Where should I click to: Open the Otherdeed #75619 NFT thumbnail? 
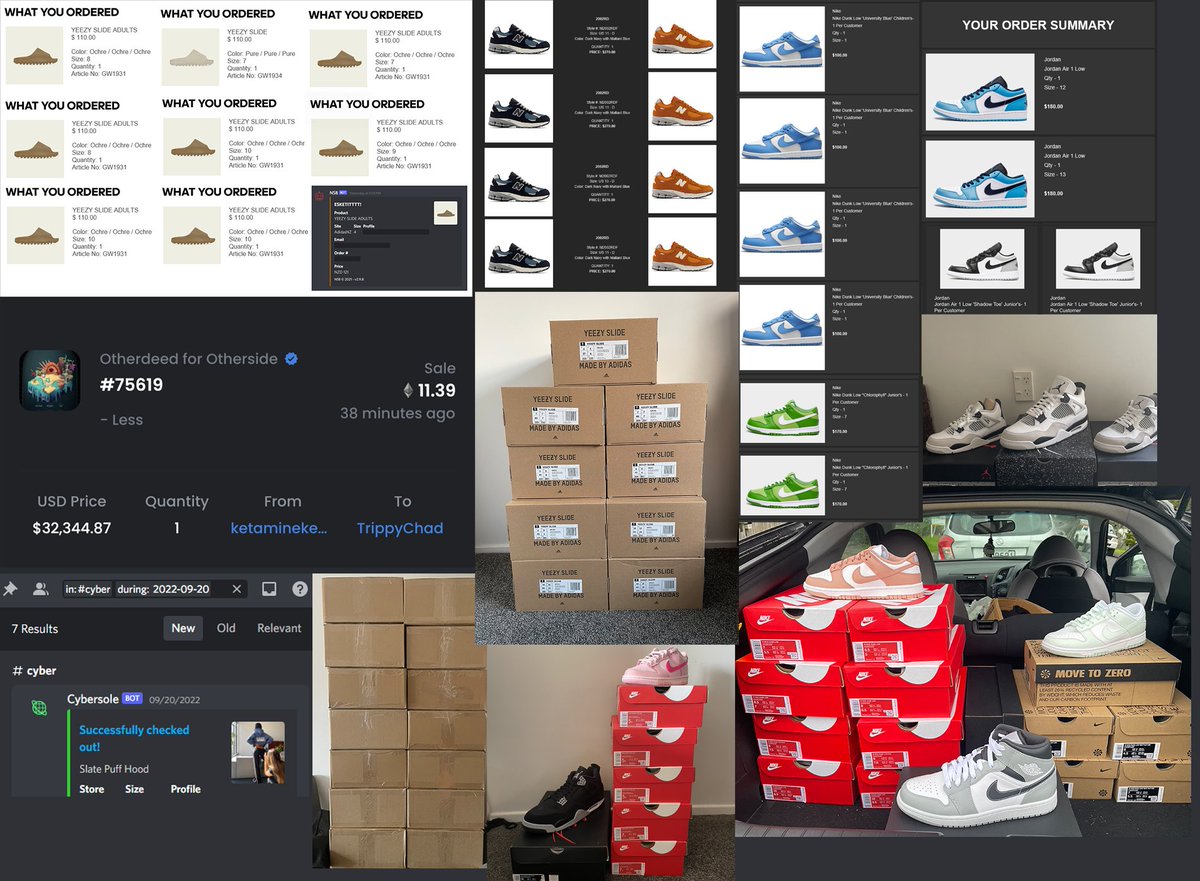[50, 379]
